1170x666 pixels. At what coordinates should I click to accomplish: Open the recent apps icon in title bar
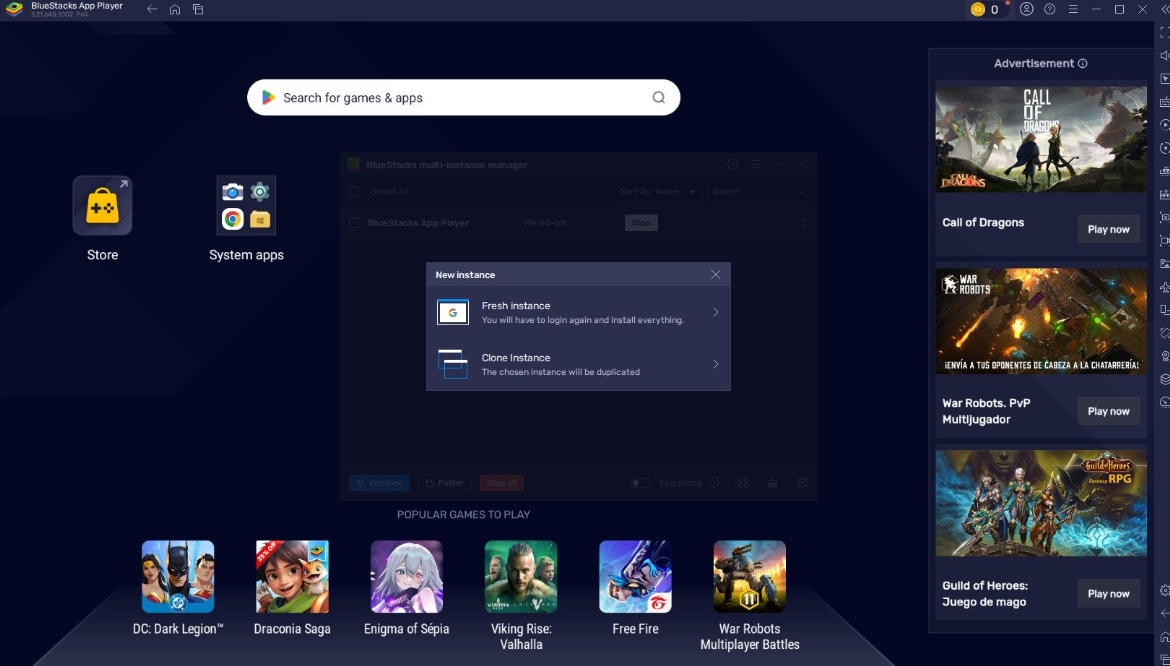click(198, 10)
